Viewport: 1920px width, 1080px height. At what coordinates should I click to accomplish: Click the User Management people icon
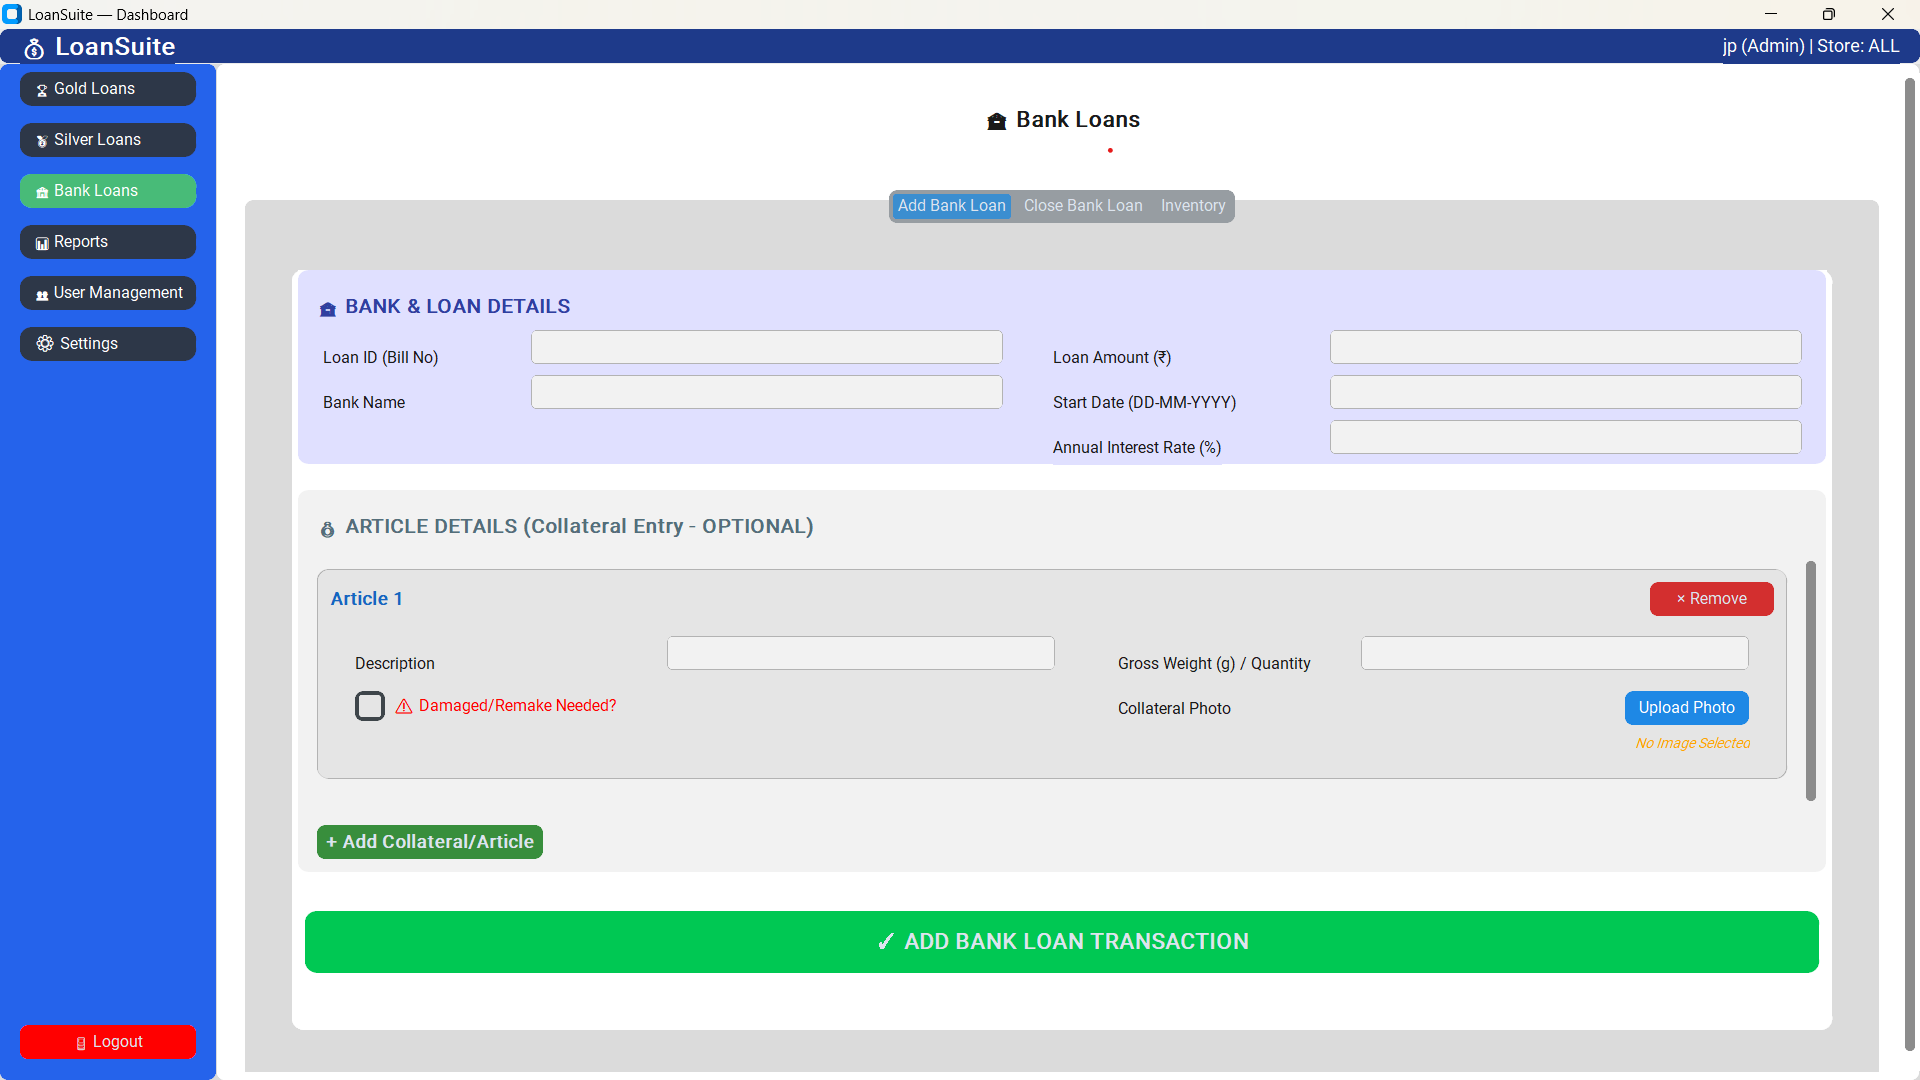(x=41, y=293)
